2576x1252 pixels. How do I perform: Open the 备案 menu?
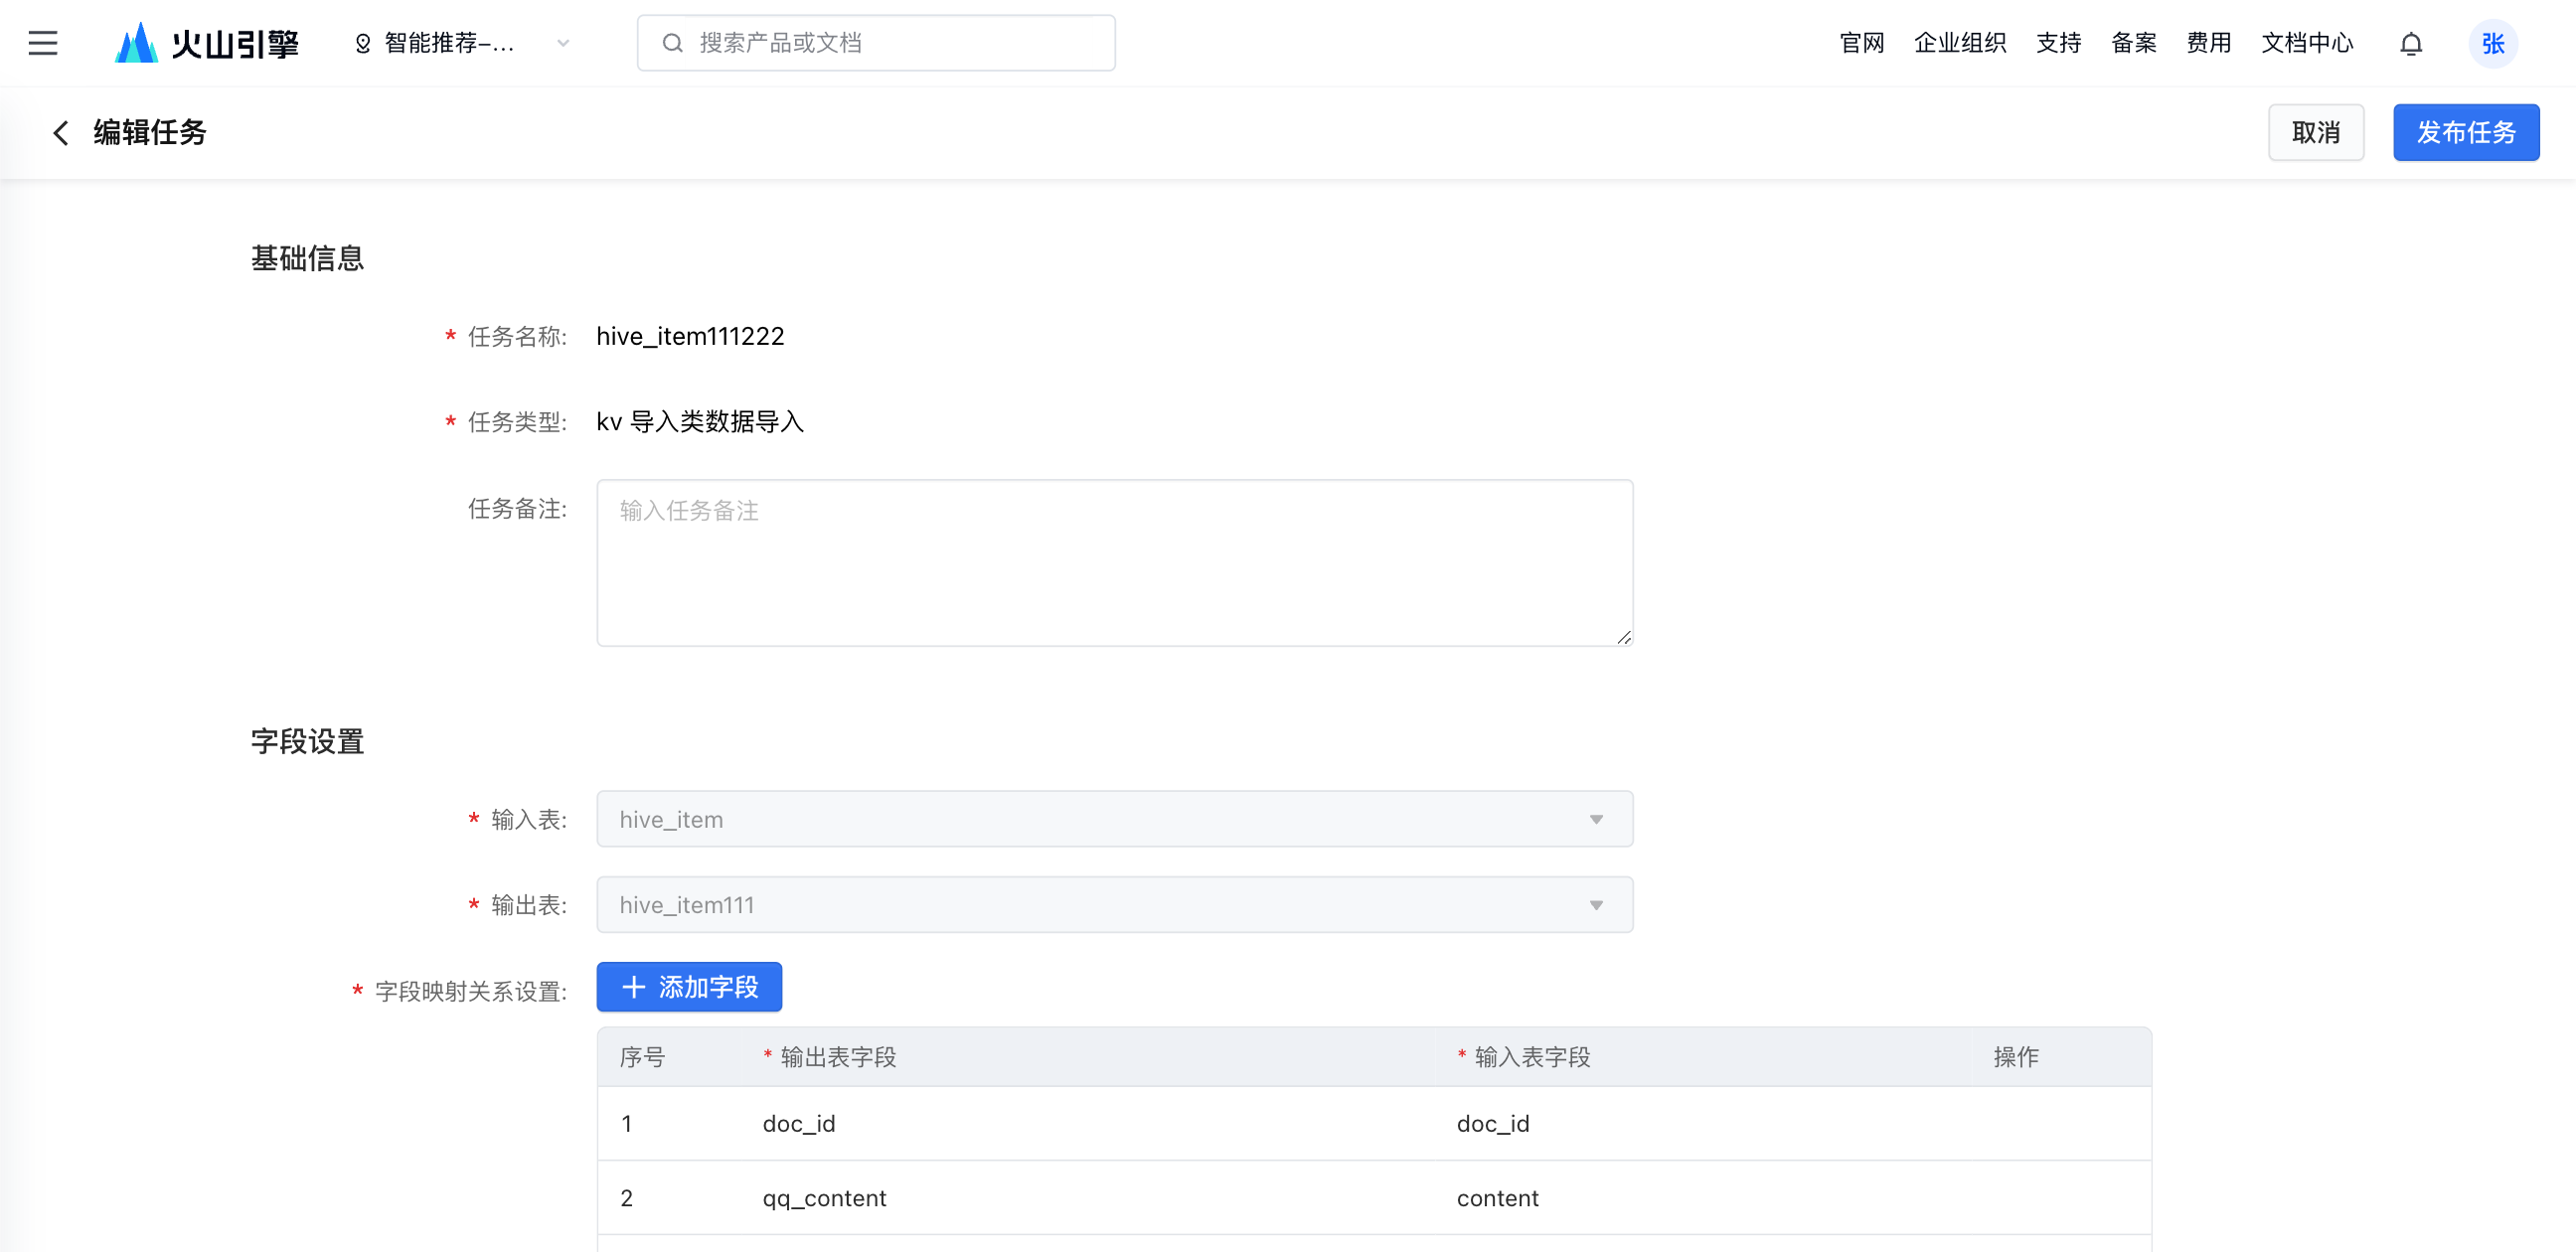click(2134, 43)
